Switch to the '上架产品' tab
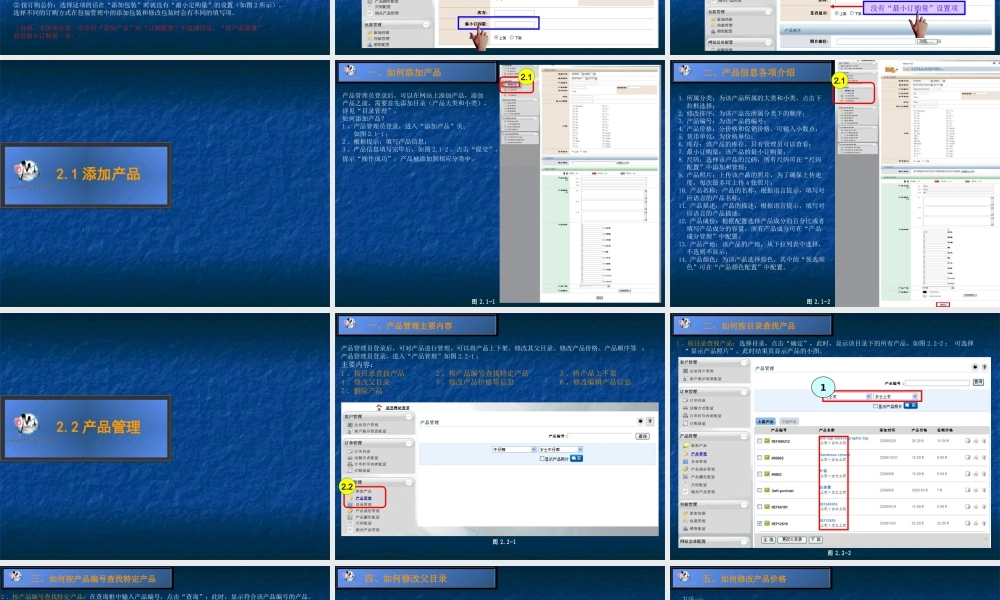Image resolution: width=1000 pixels, height=600 pixels. pos(765,421)
